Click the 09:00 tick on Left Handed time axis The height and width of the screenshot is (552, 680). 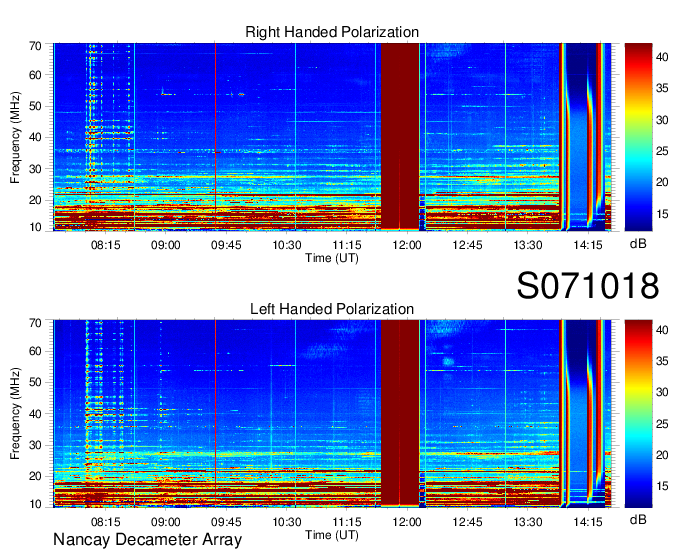click(166, 521)
